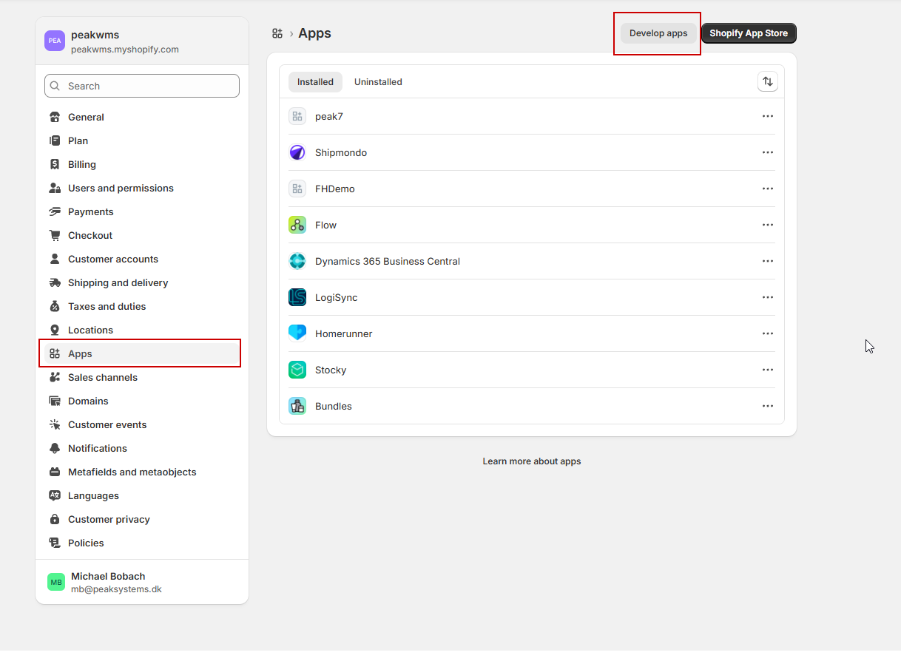Screen dimensions: 901x651
Task: Follow the Learn more about apps link
Action: click(x=532, y=461)
